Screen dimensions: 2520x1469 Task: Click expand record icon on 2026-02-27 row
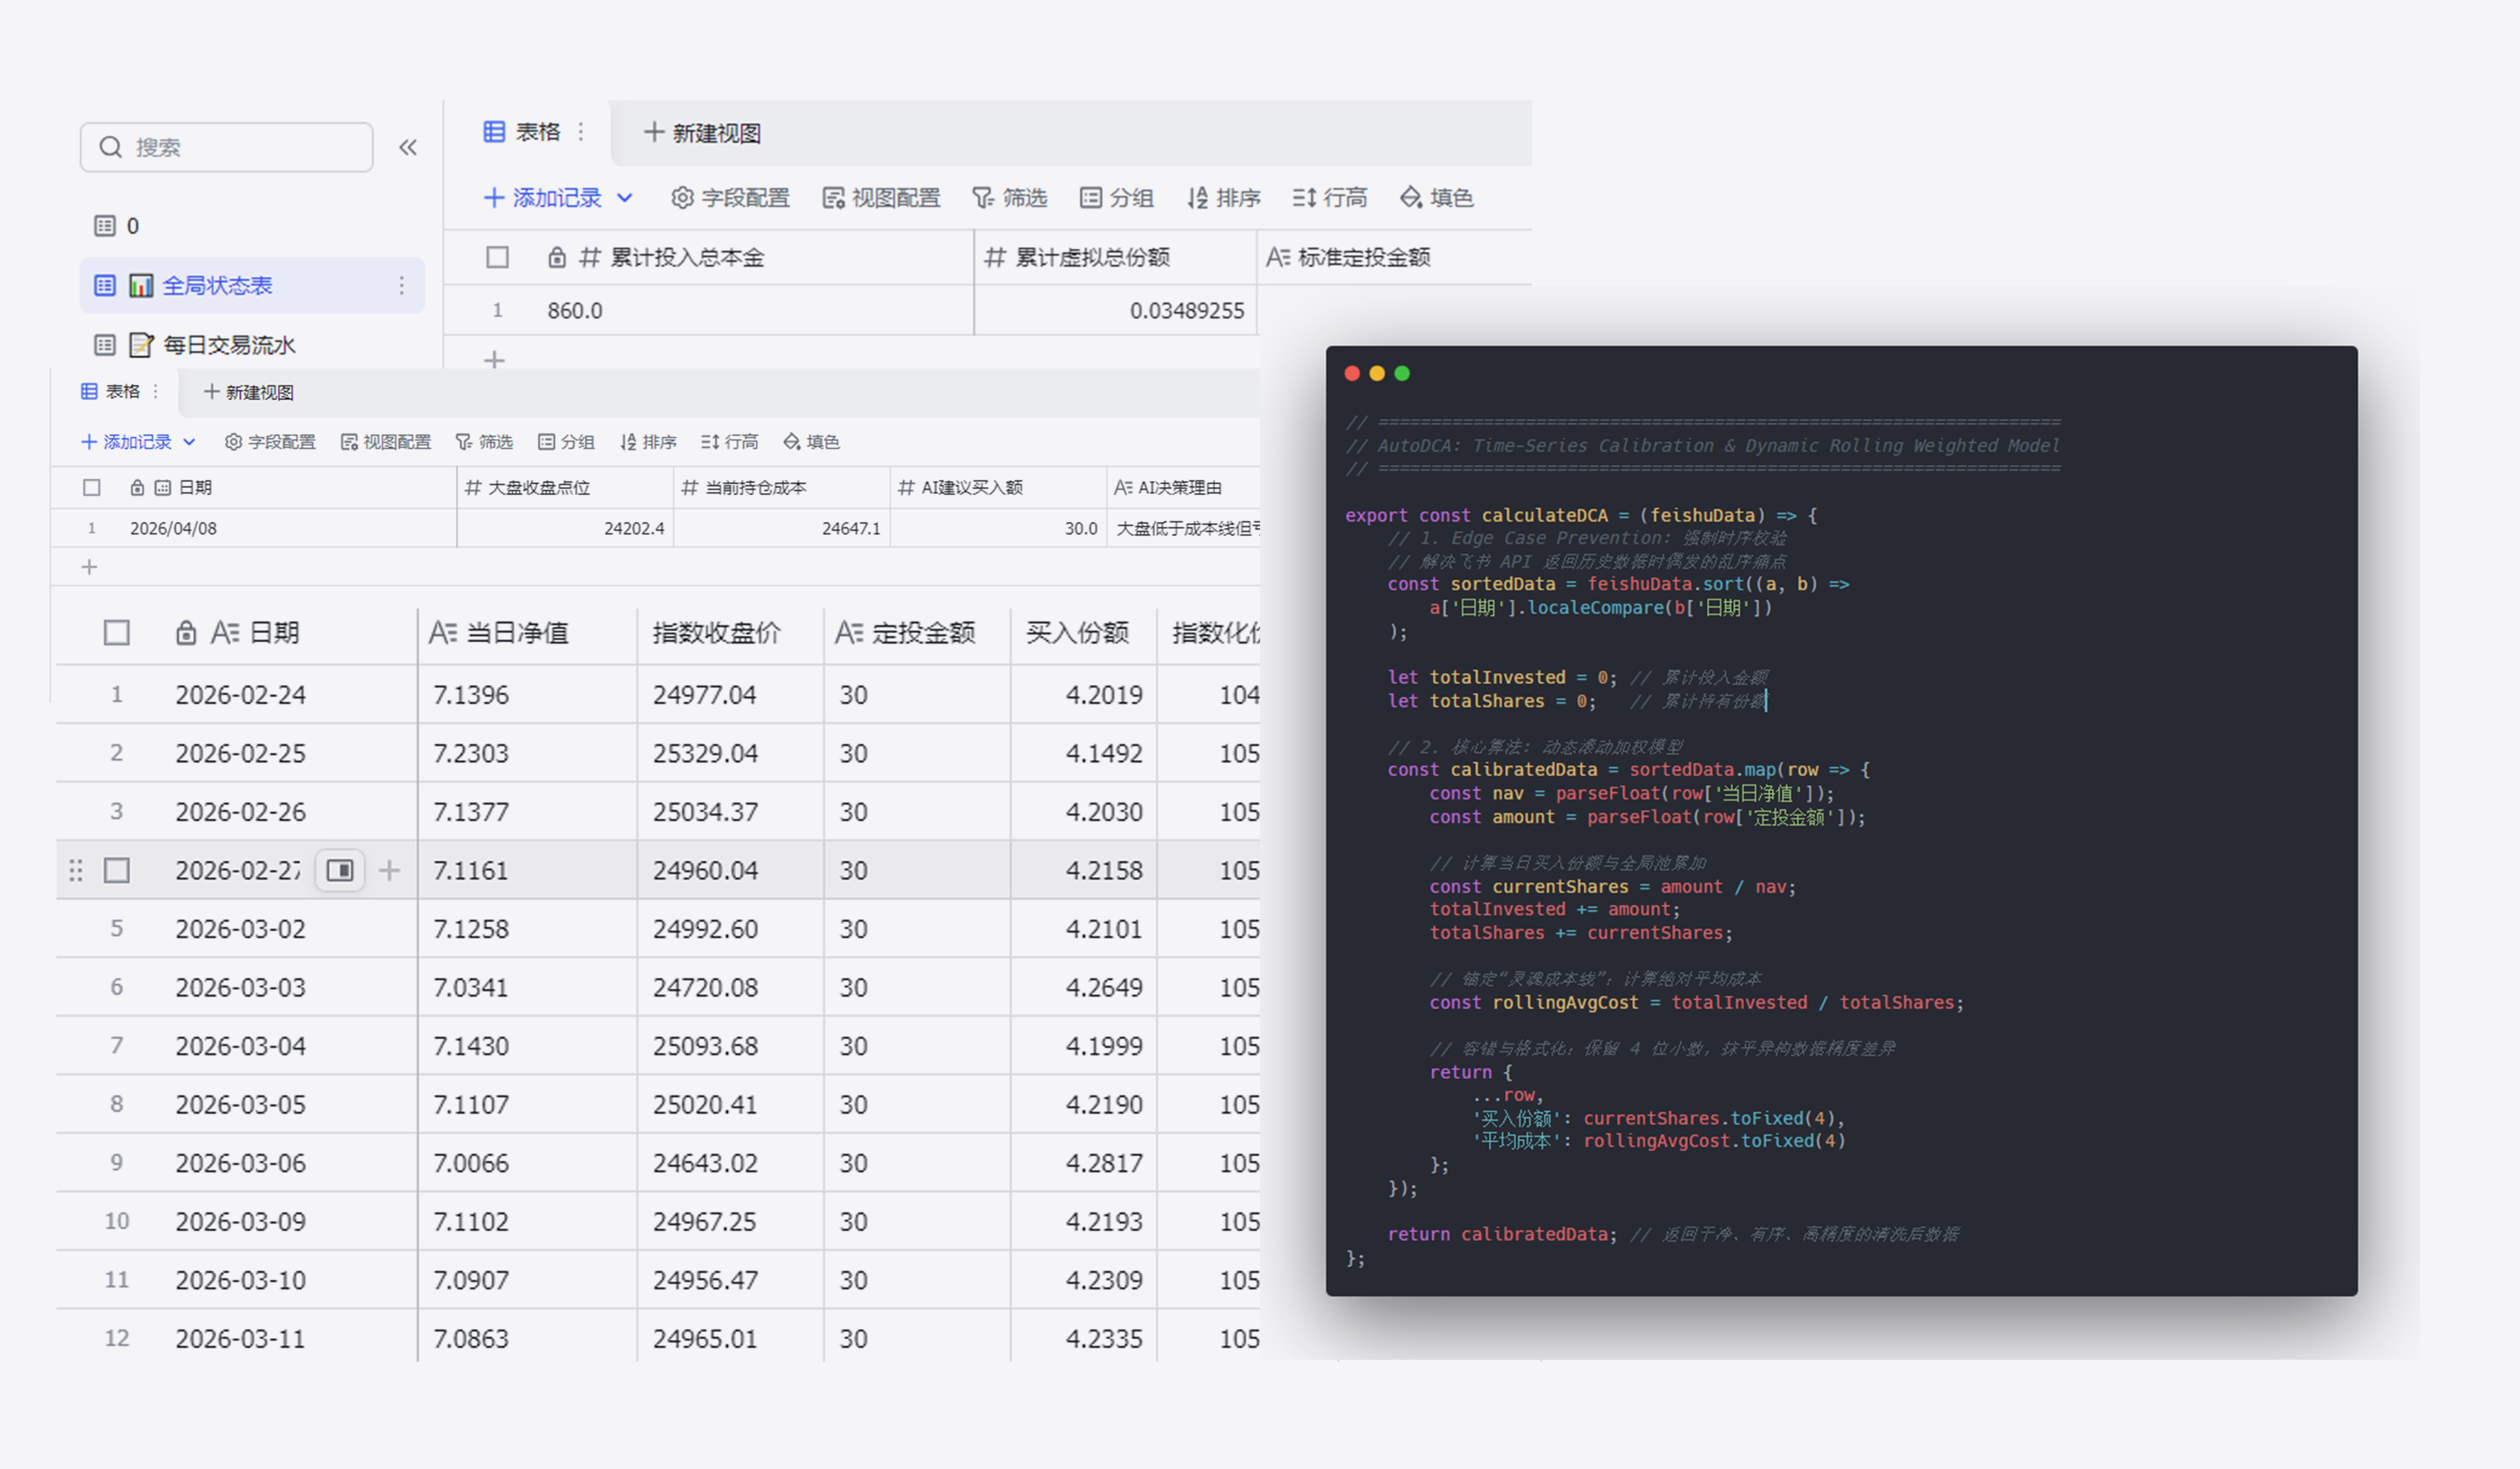coord(340,870)
